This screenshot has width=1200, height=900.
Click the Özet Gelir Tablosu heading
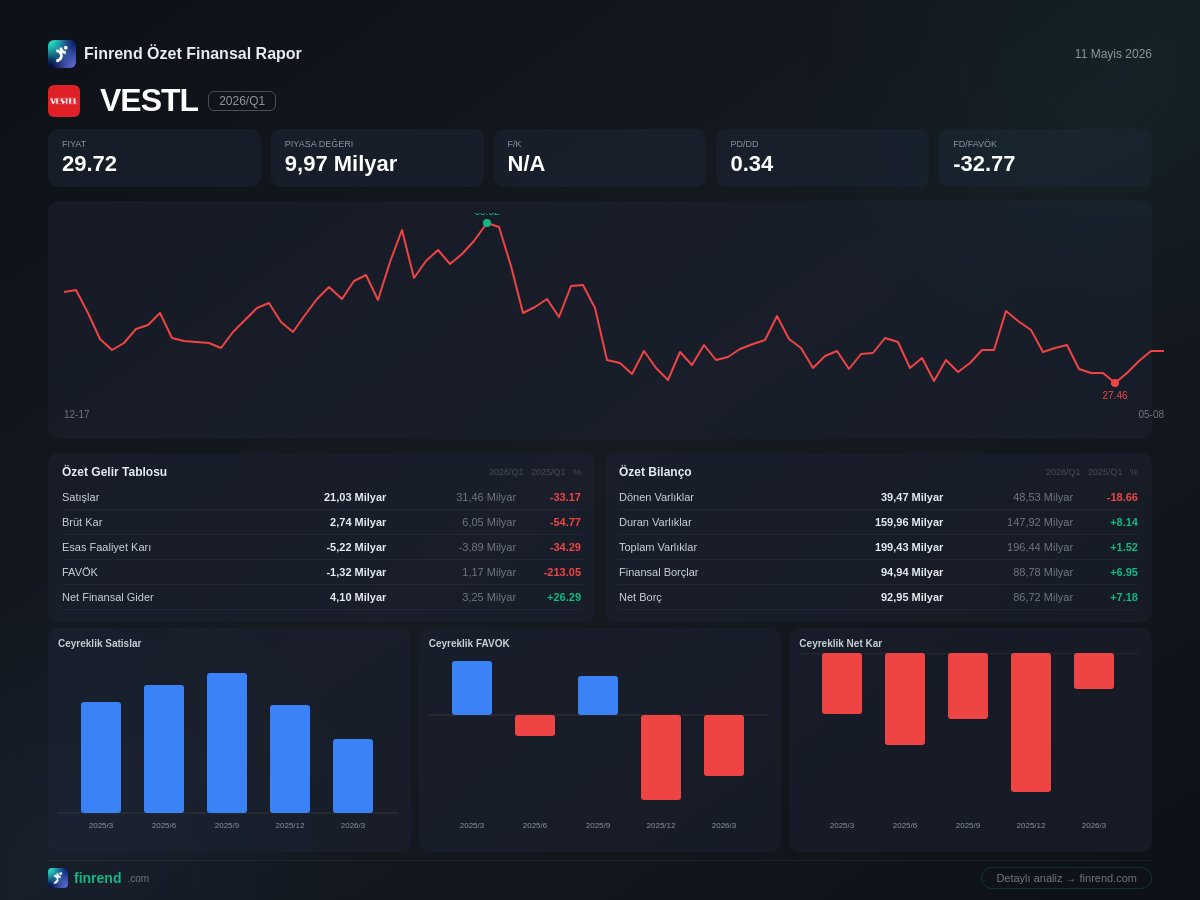coord(114,472)
